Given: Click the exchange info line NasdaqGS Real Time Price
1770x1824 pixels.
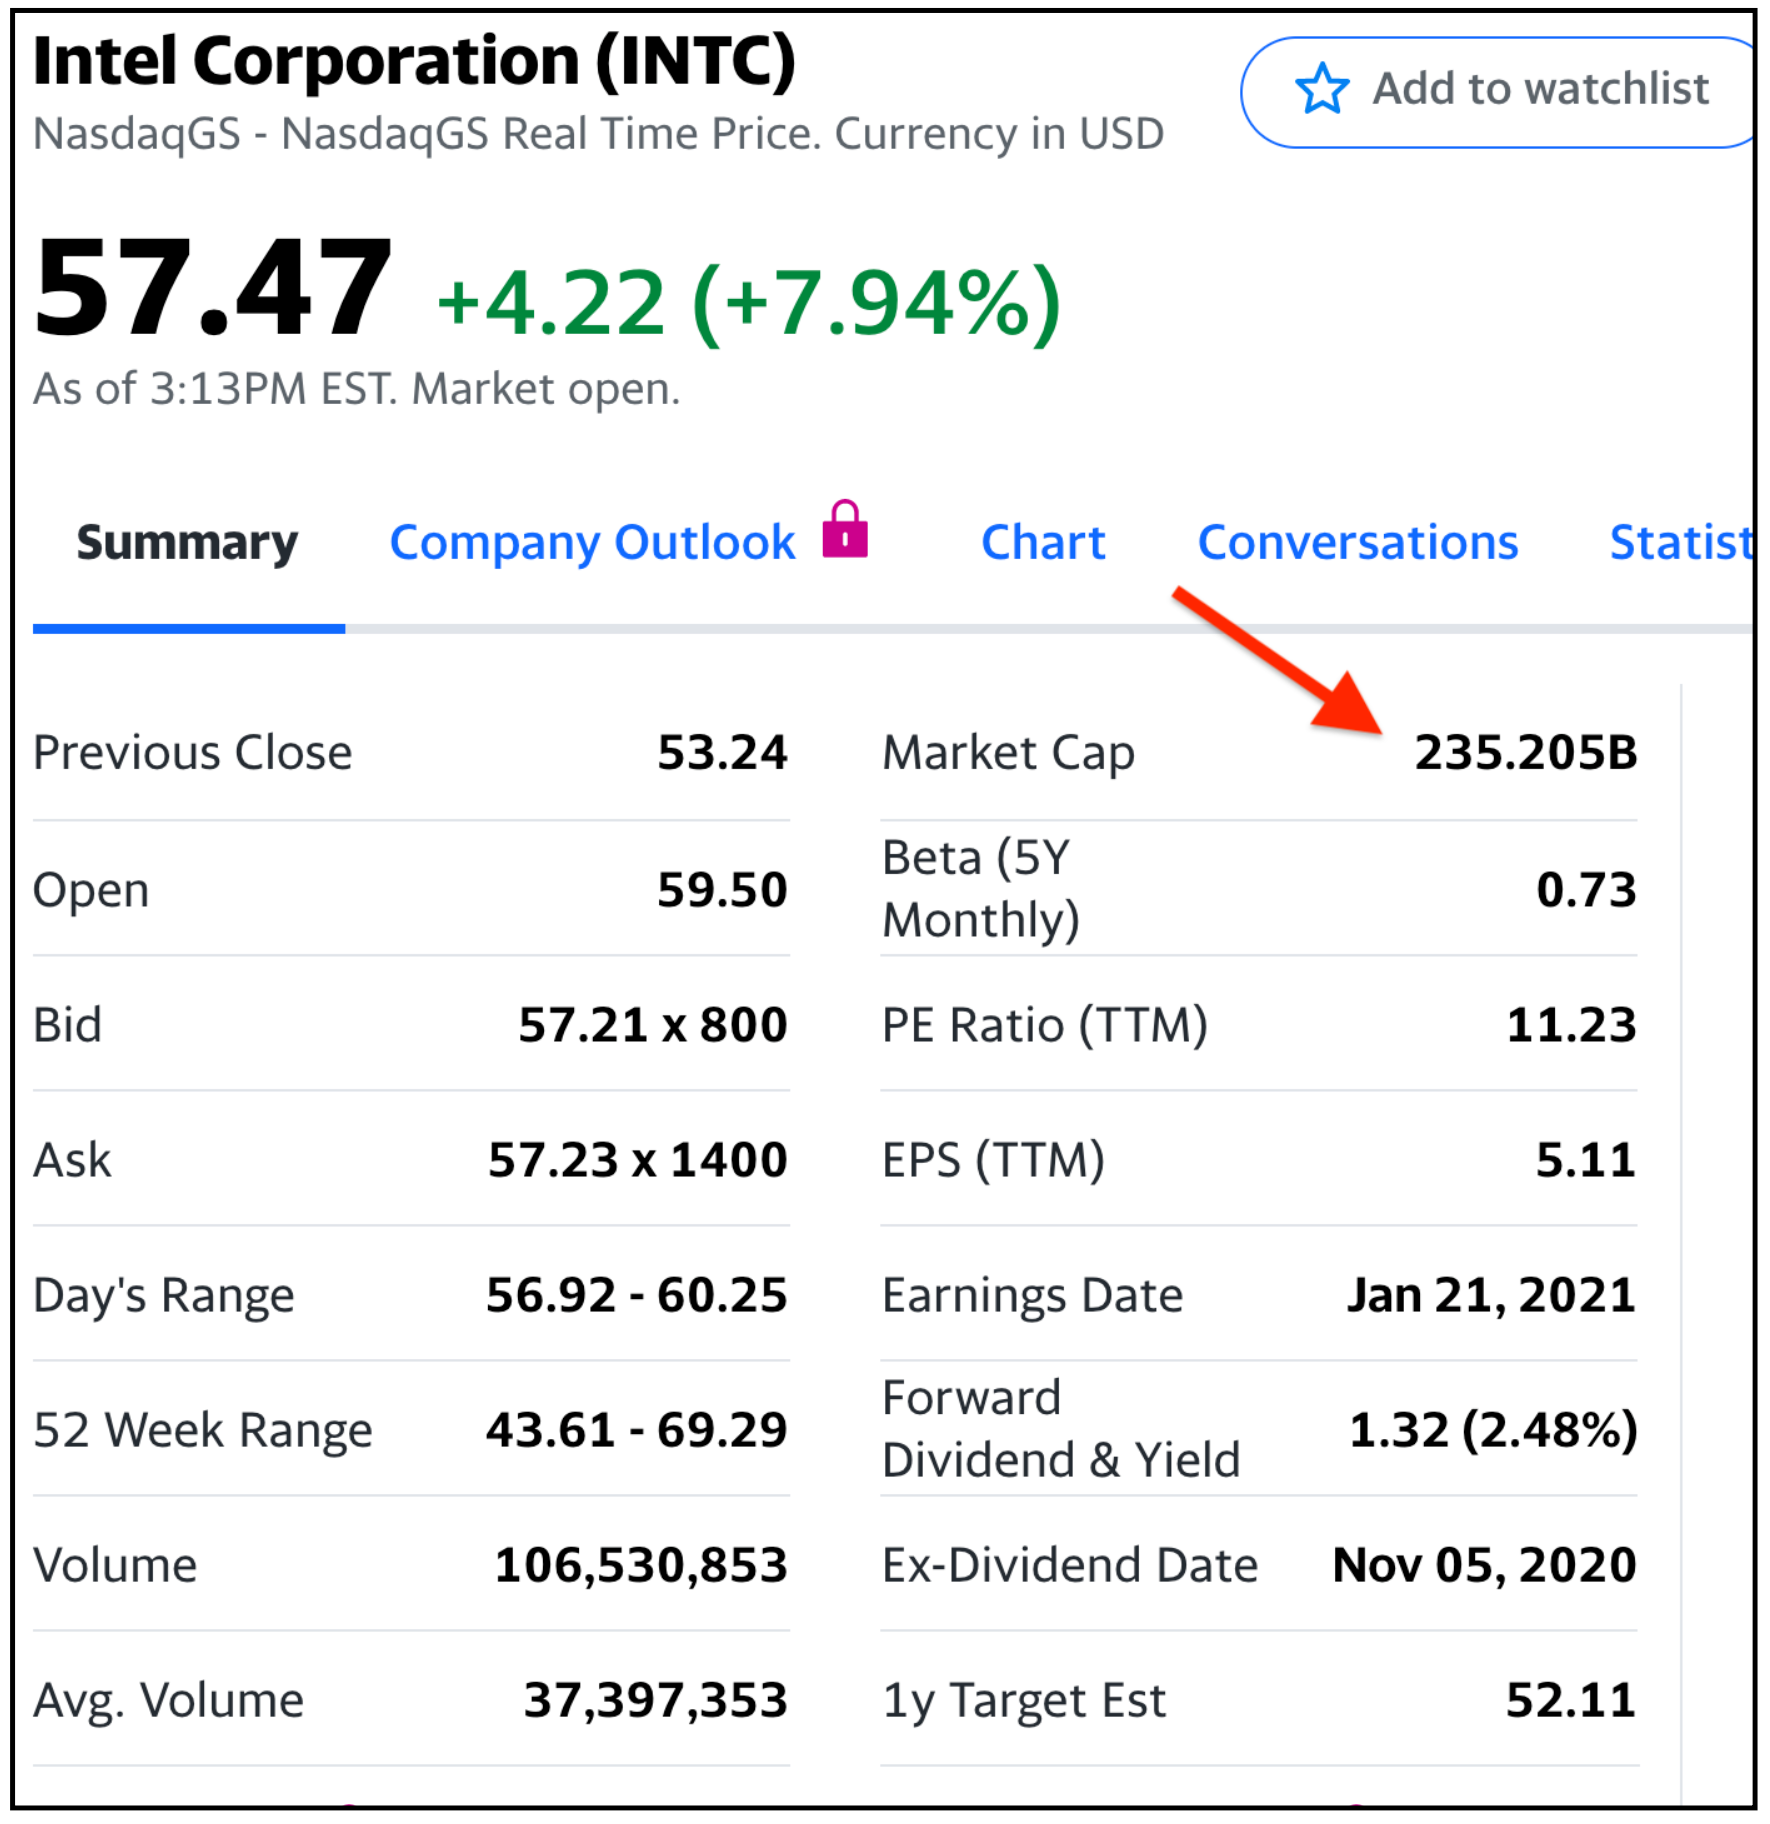Looking at the screenshot, I should click(x=598, y=134).
